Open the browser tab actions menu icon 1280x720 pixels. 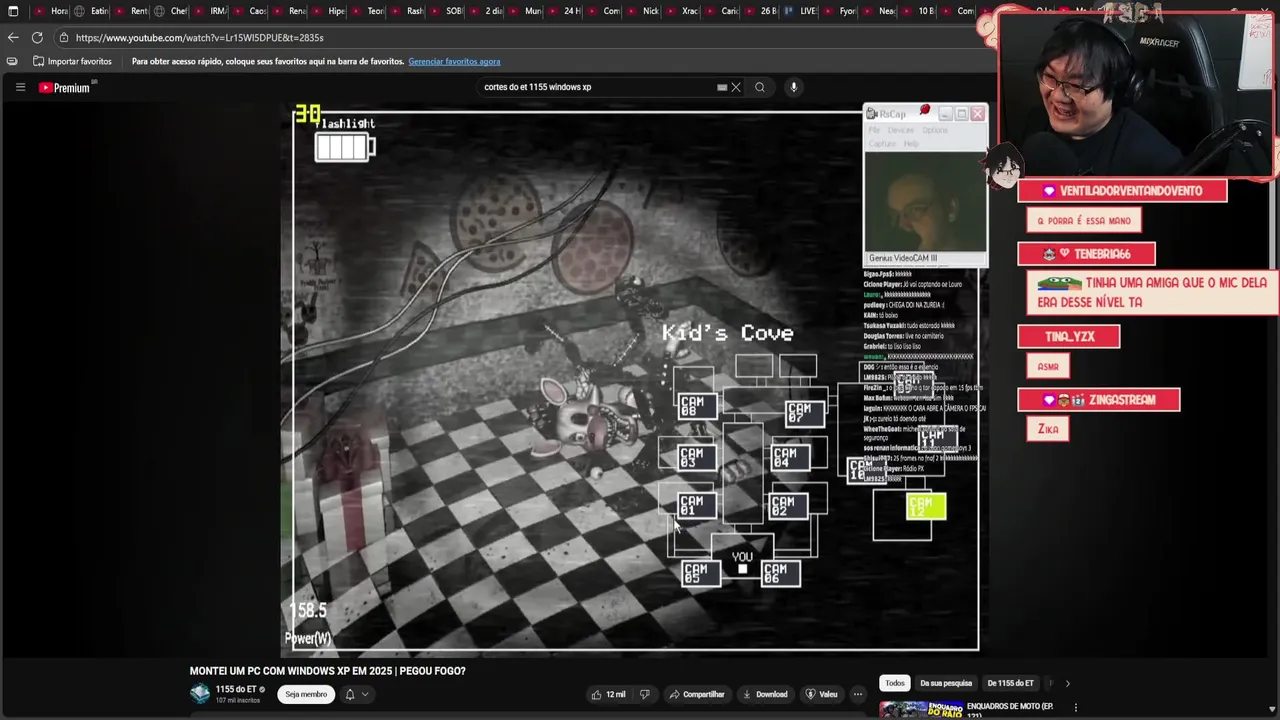click(x=13, y=11)
